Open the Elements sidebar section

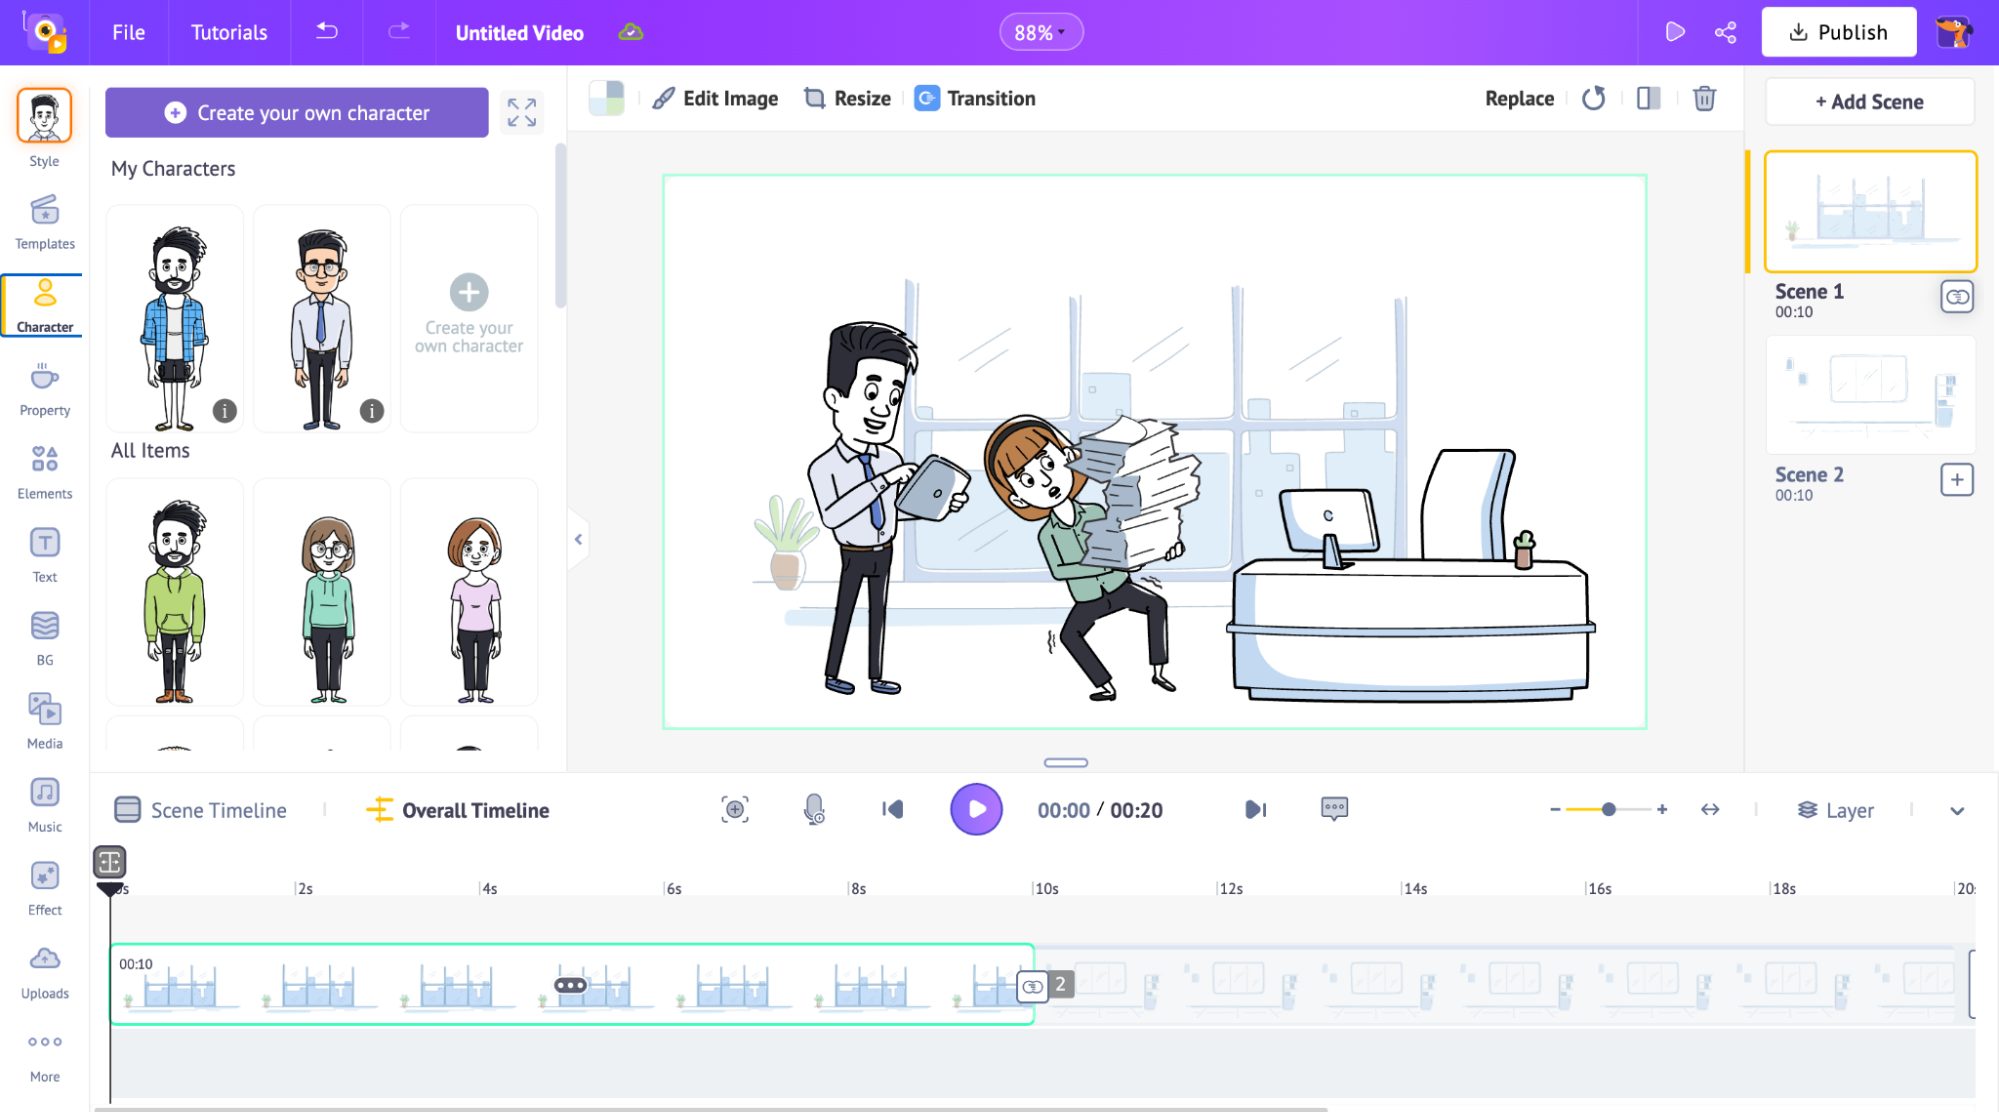click(x=44, y=472)
